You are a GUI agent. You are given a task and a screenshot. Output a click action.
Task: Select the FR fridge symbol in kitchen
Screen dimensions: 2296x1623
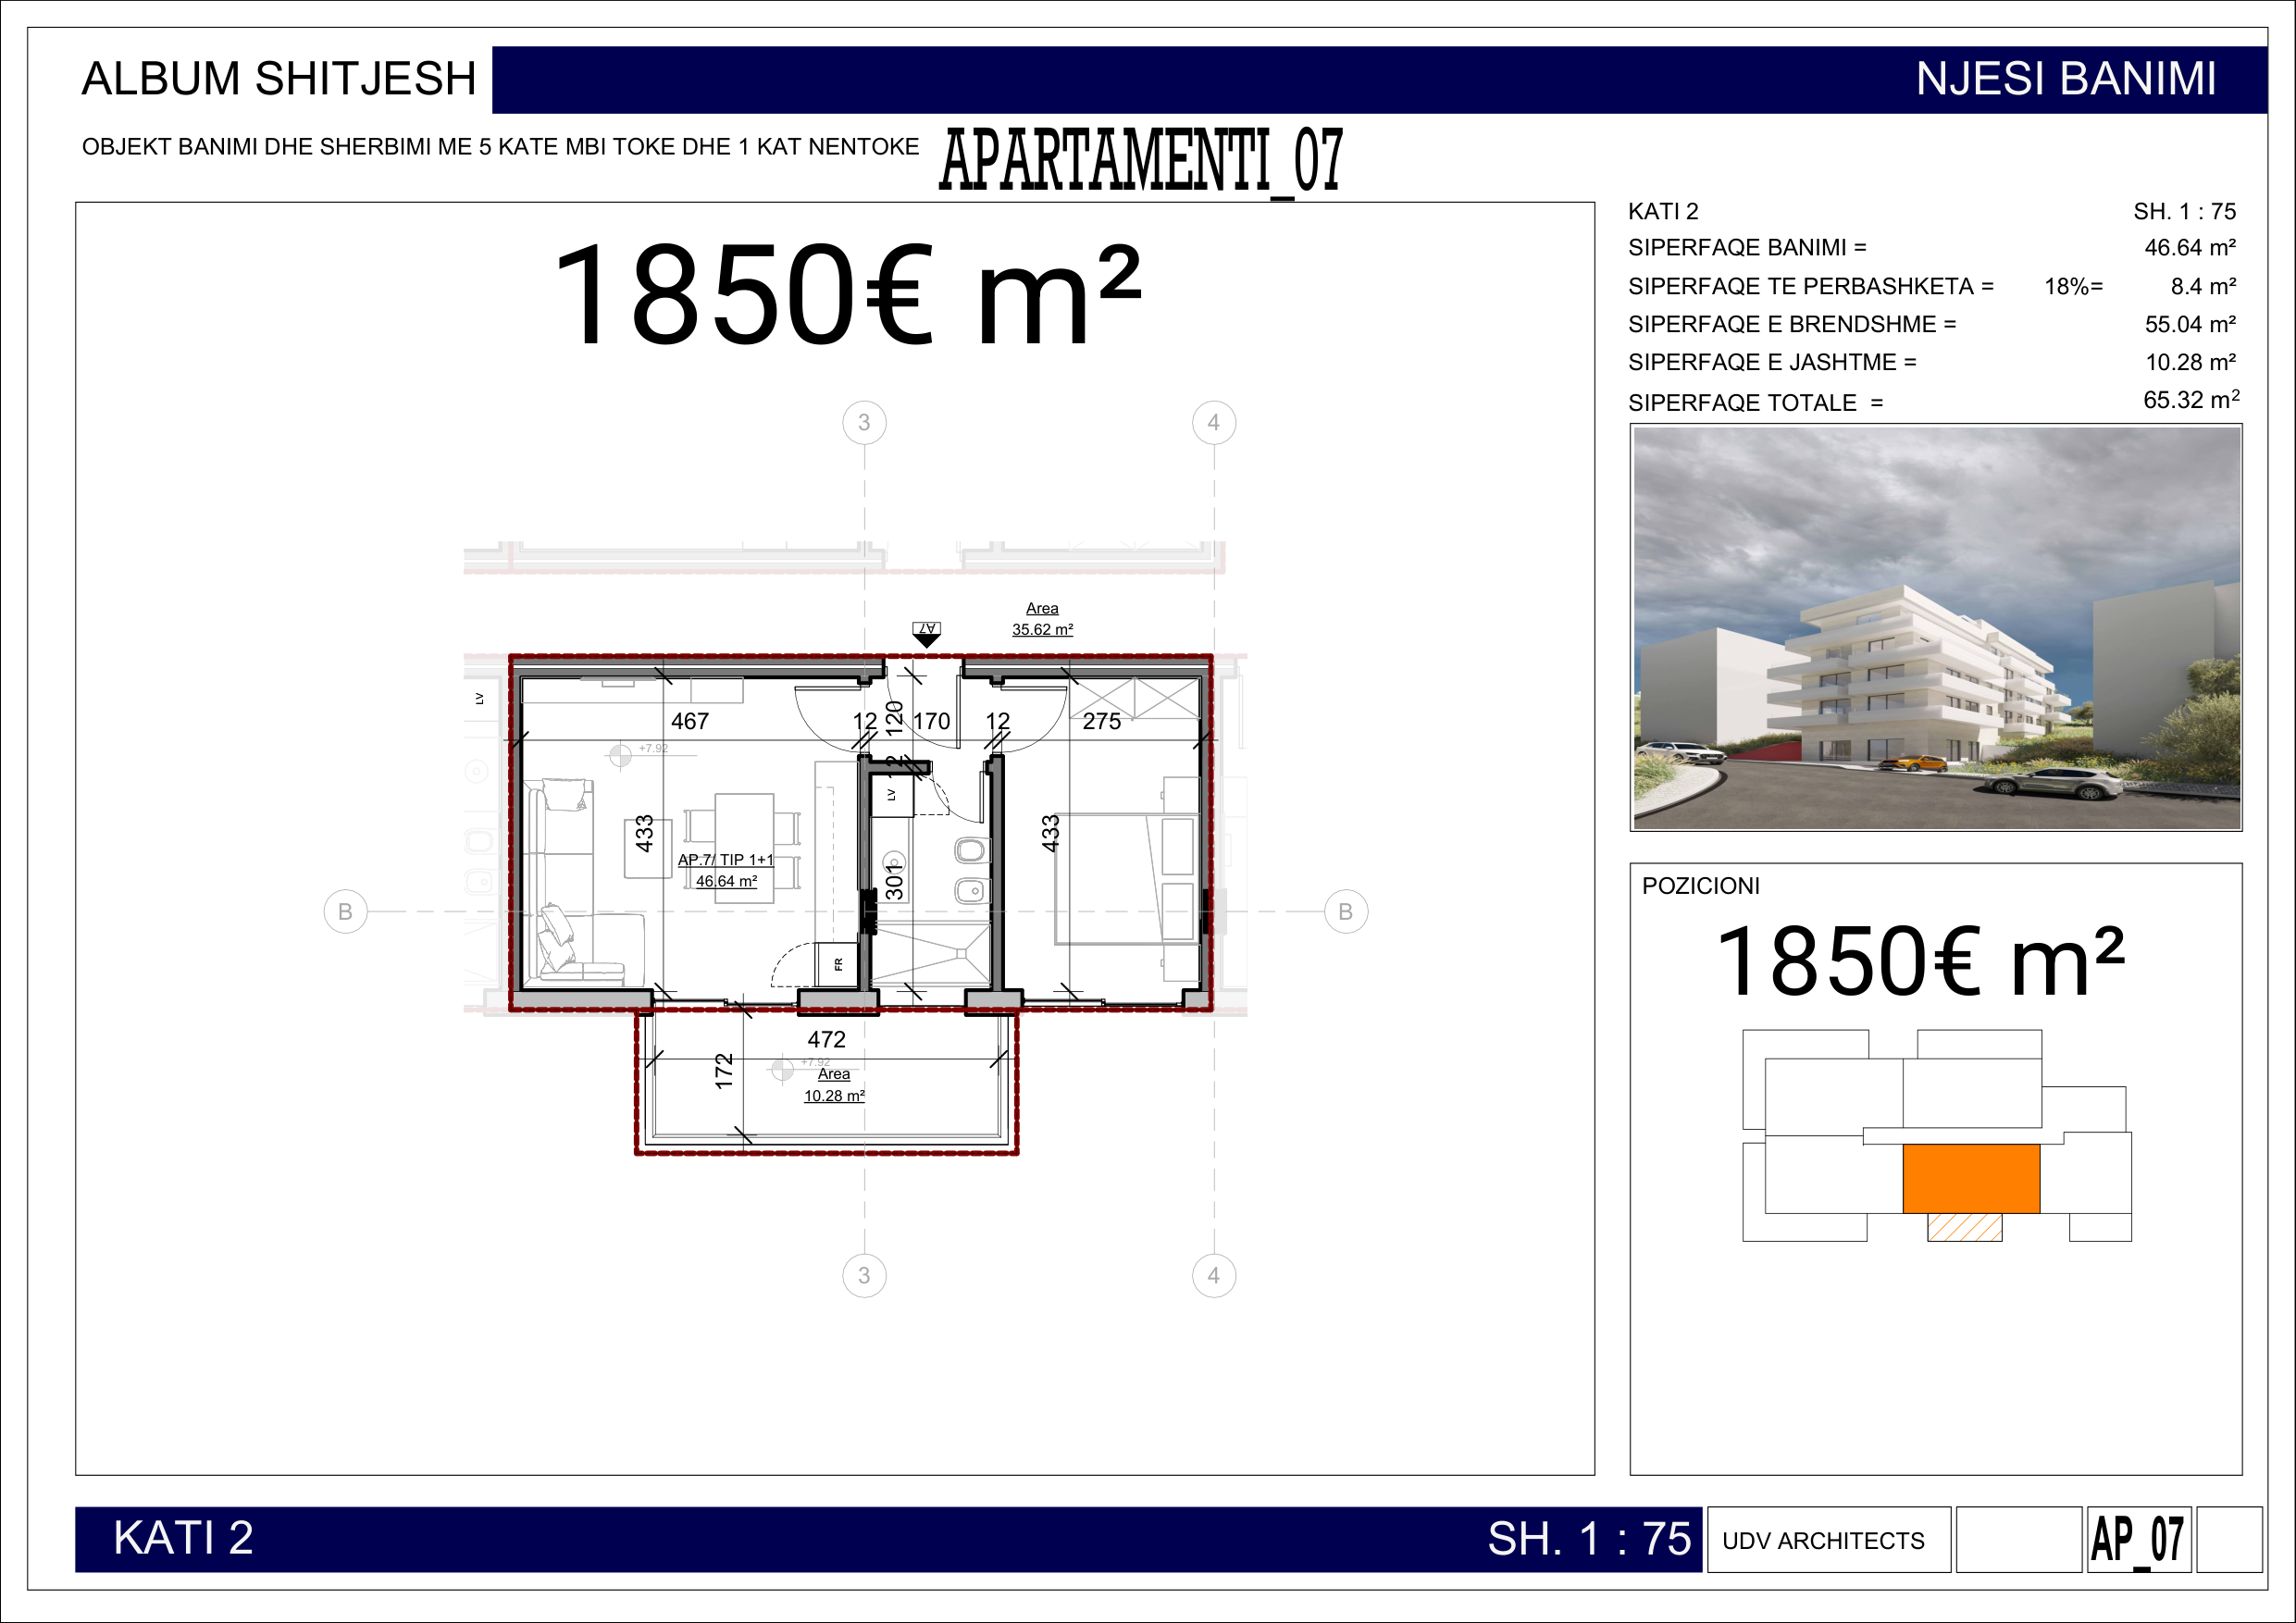click(x=837, y=964)
